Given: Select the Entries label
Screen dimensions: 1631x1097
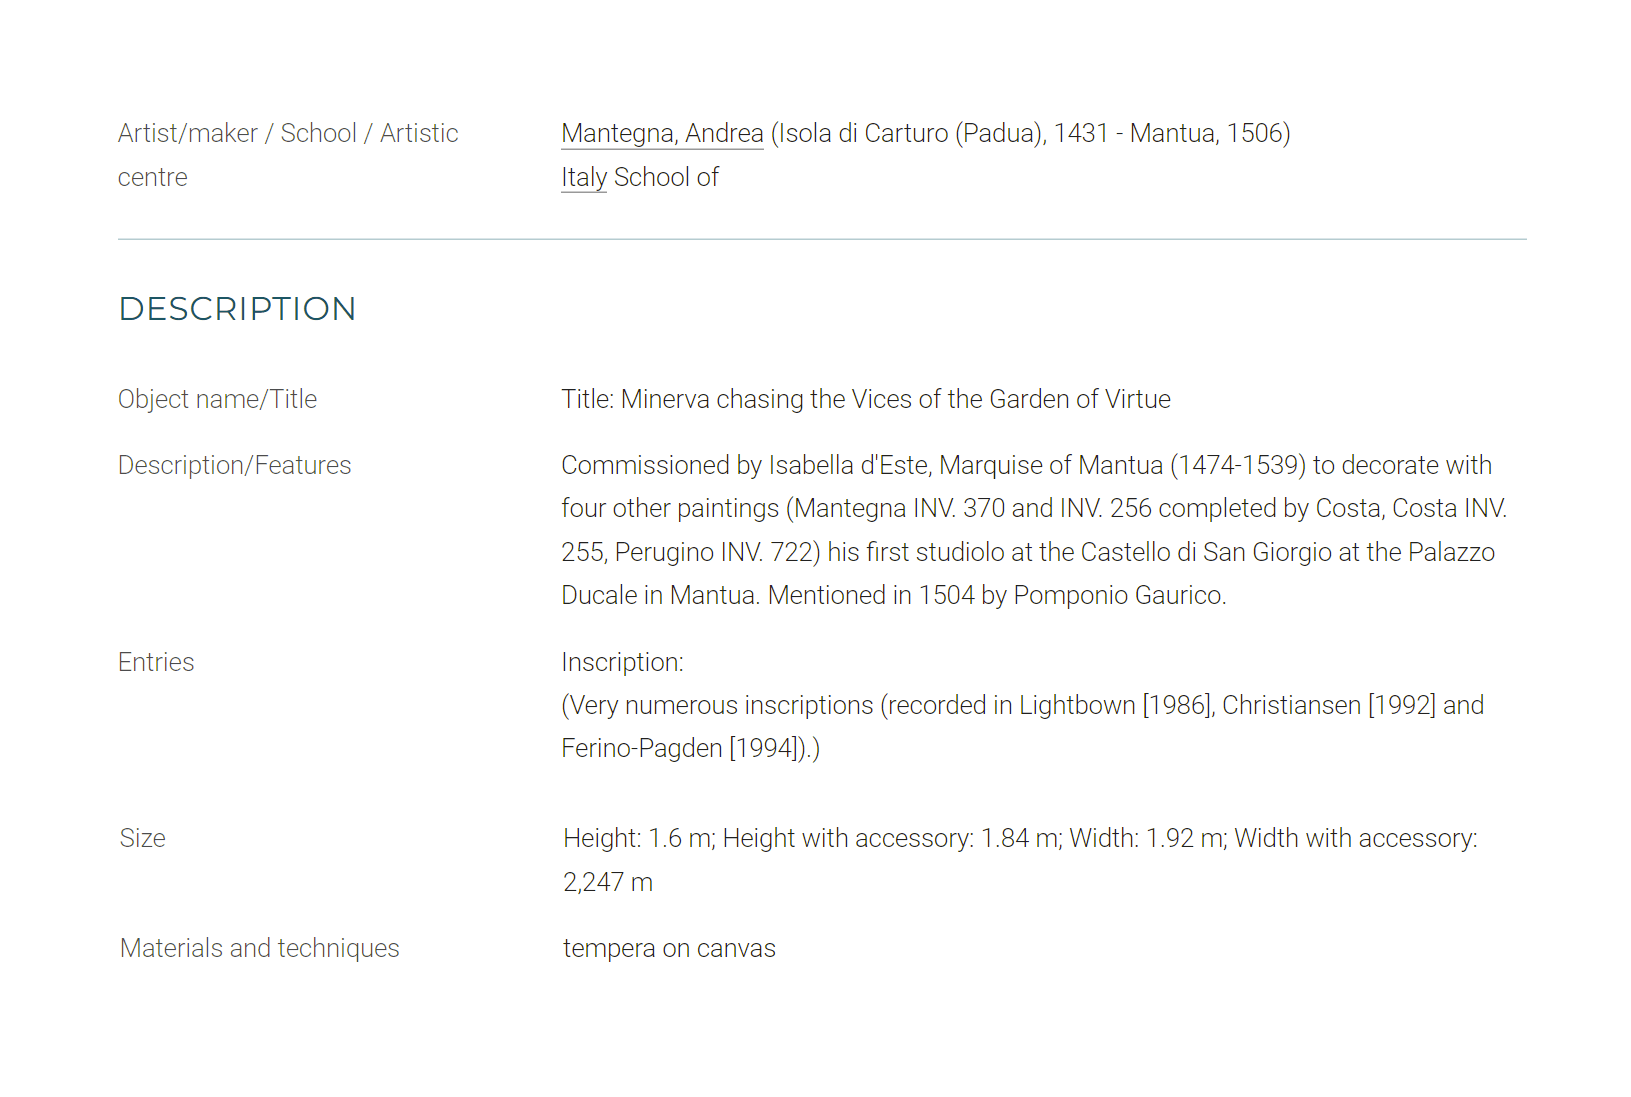Looking at the screenshot, I should coord(156,662).
